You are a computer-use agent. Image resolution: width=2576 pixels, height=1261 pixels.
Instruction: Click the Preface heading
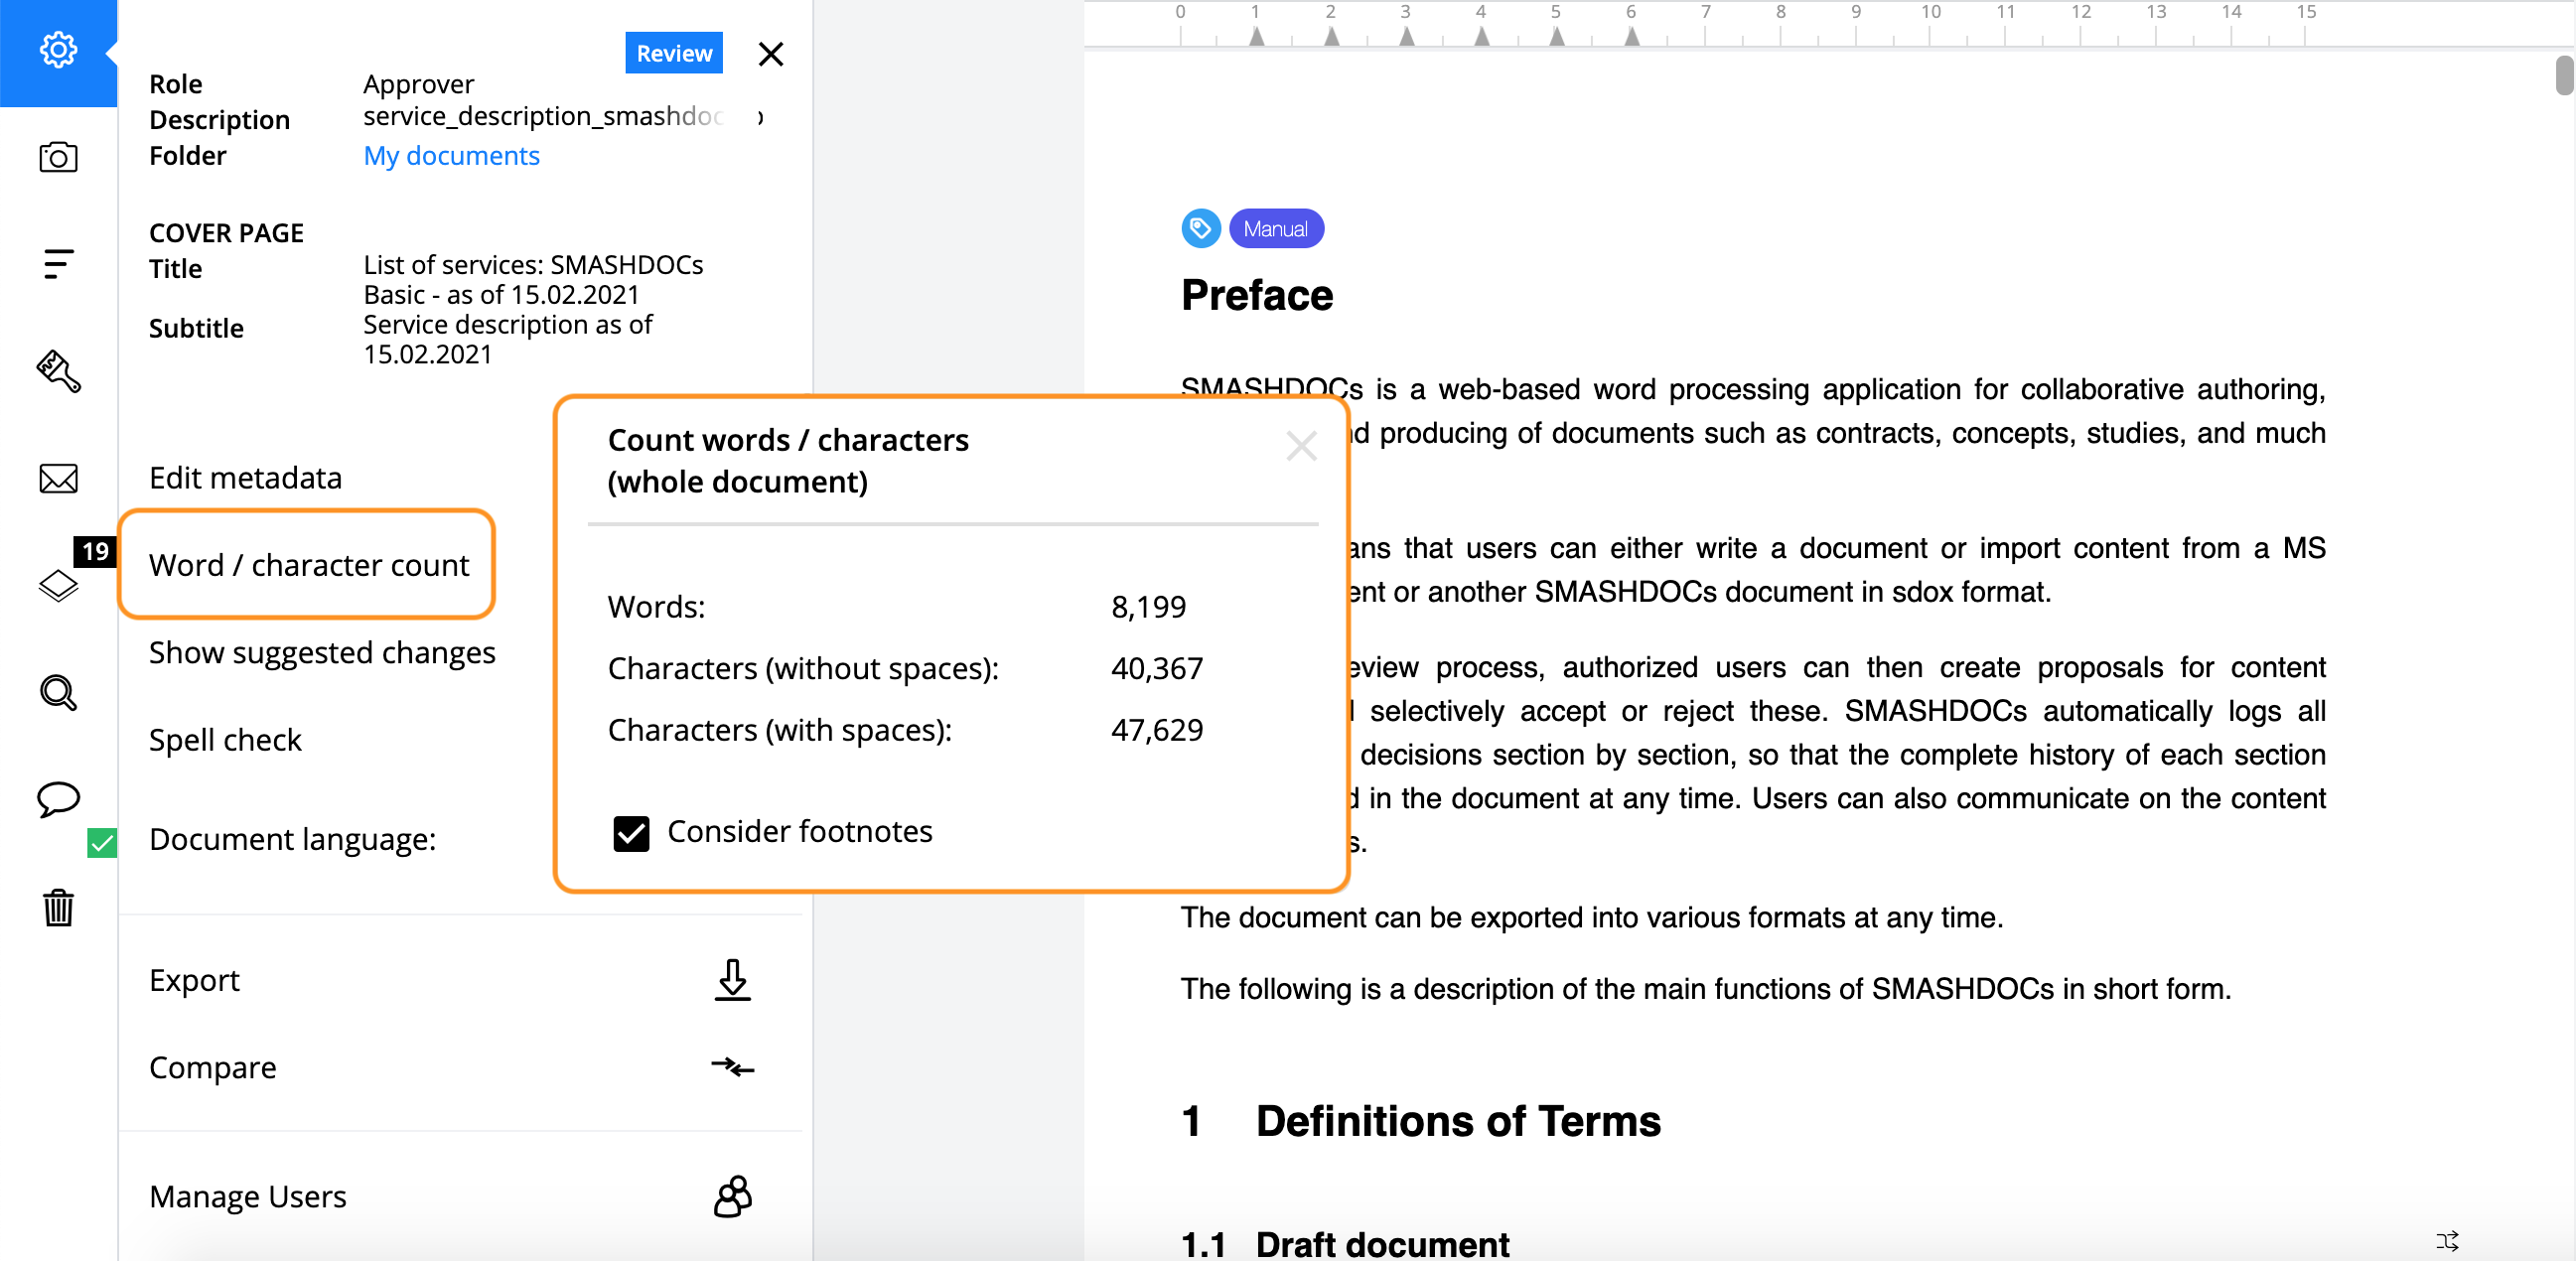click(x=1257, y=295)
